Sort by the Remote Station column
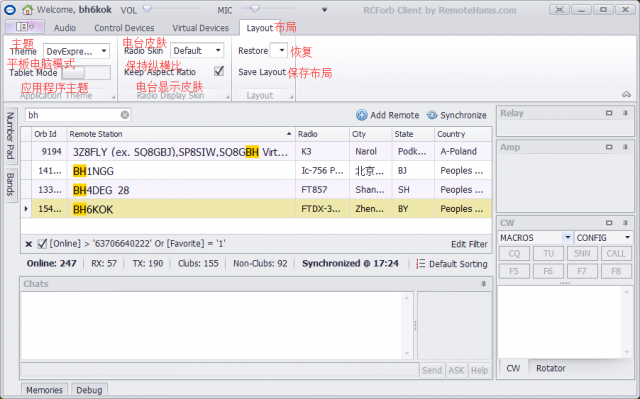The width and height of the screenshot is (640, 399). pos(181,134)
